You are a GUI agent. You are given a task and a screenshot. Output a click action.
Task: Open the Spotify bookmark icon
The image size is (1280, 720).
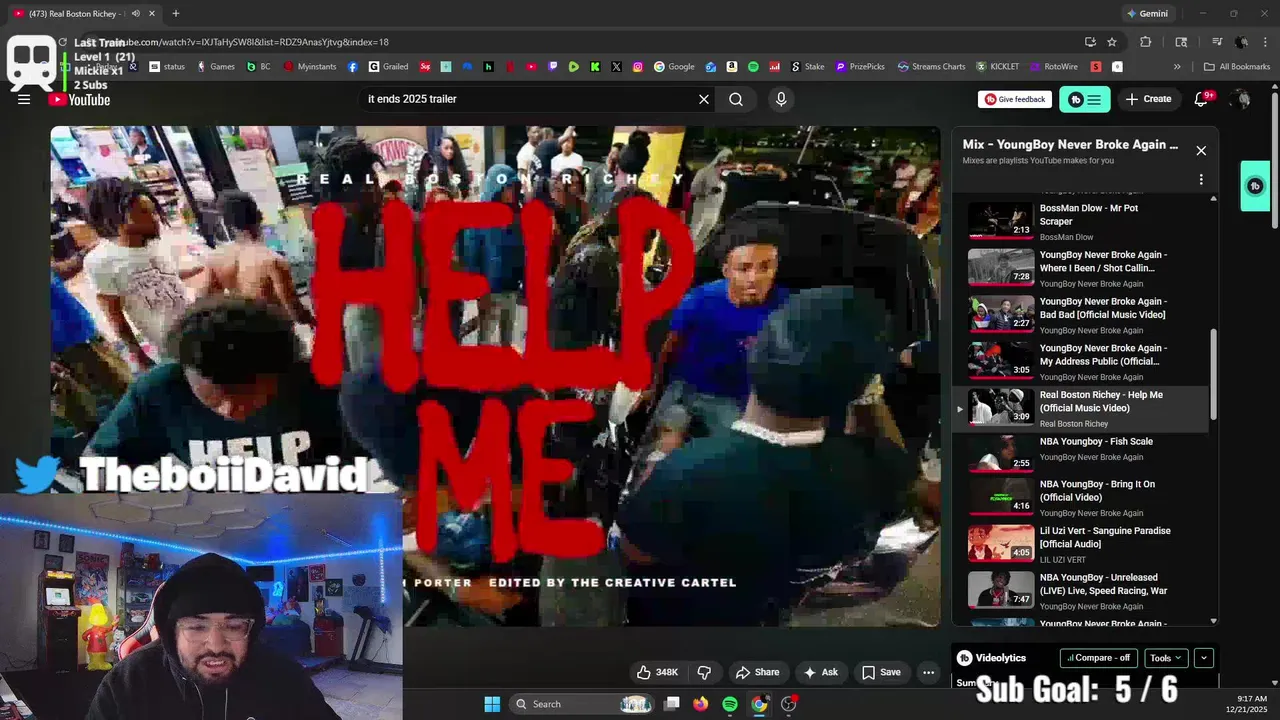point(753,67)
